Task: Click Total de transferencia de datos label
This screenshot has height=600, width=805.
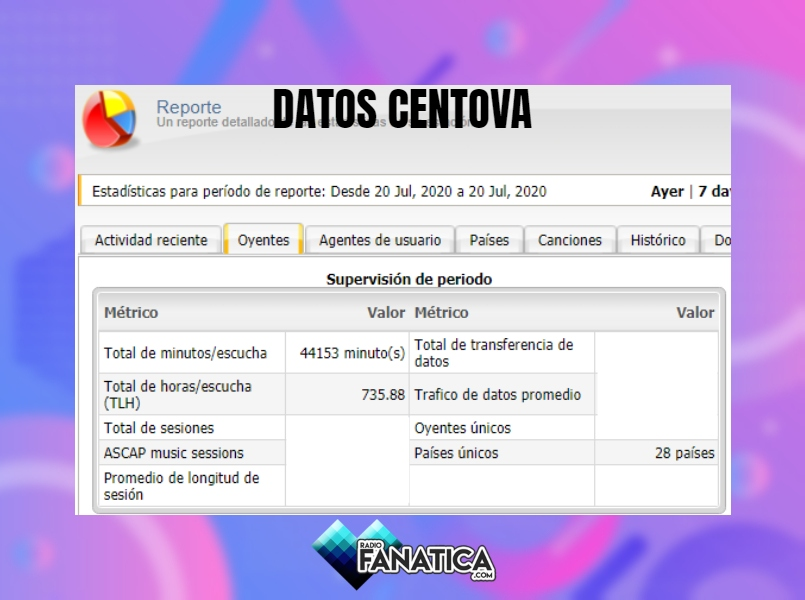Action: tap(493, 353)
